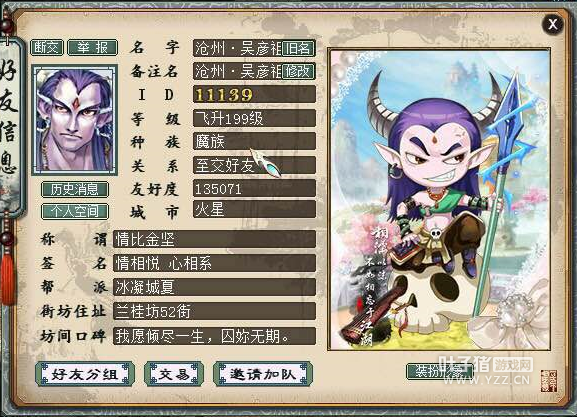The height and width of the screenshot is (417, 577).
Task: Click the red seal stamp icon
Action: [x=549, y=381]
